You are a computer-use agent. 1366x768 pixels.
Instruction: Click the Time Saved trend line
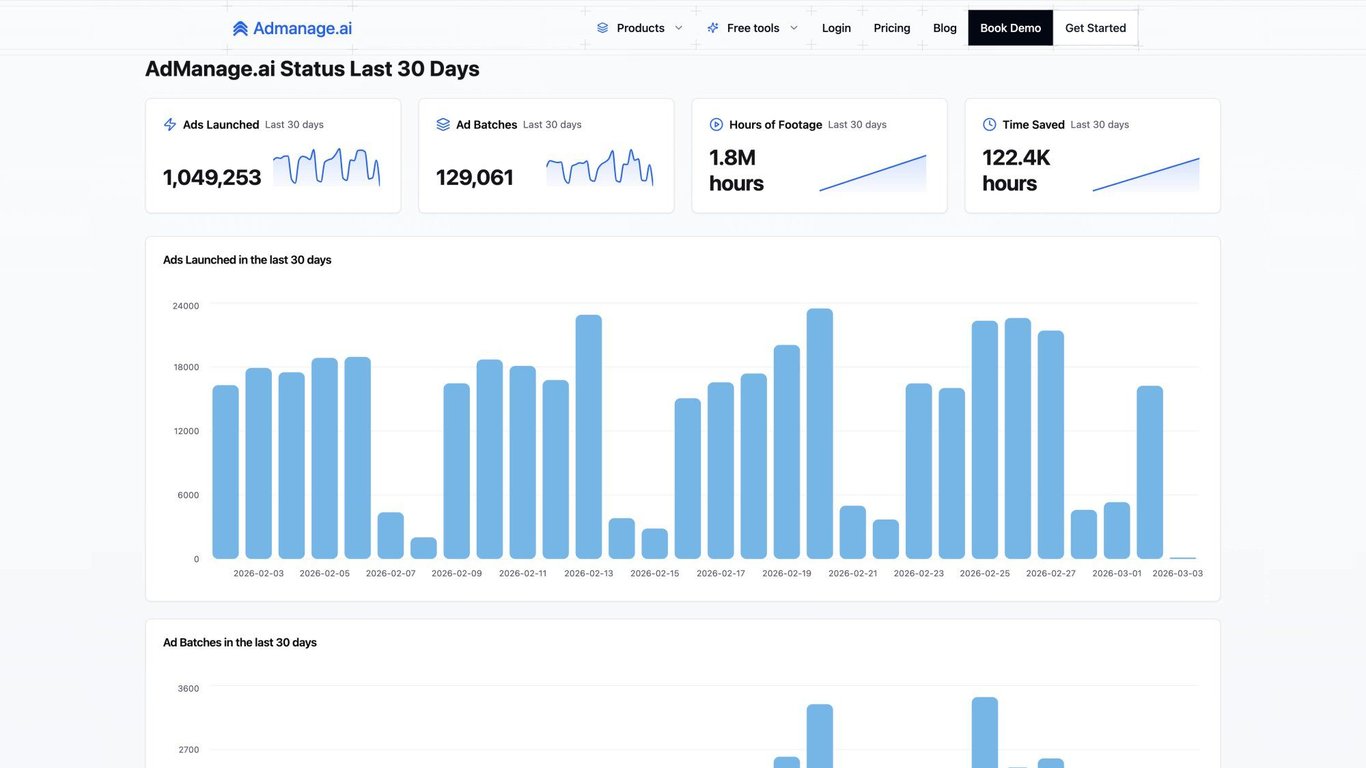coord(1145,172)
